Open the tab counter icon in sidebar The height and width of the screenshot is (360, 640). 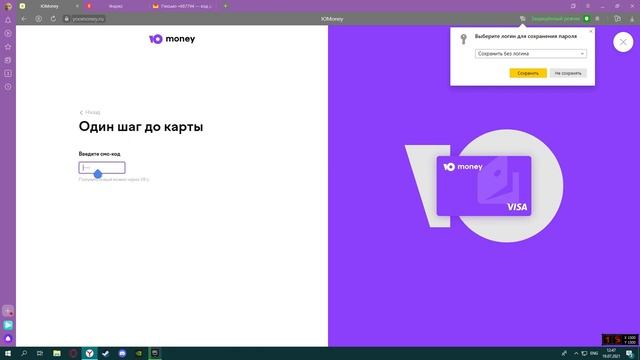point(8,73)
